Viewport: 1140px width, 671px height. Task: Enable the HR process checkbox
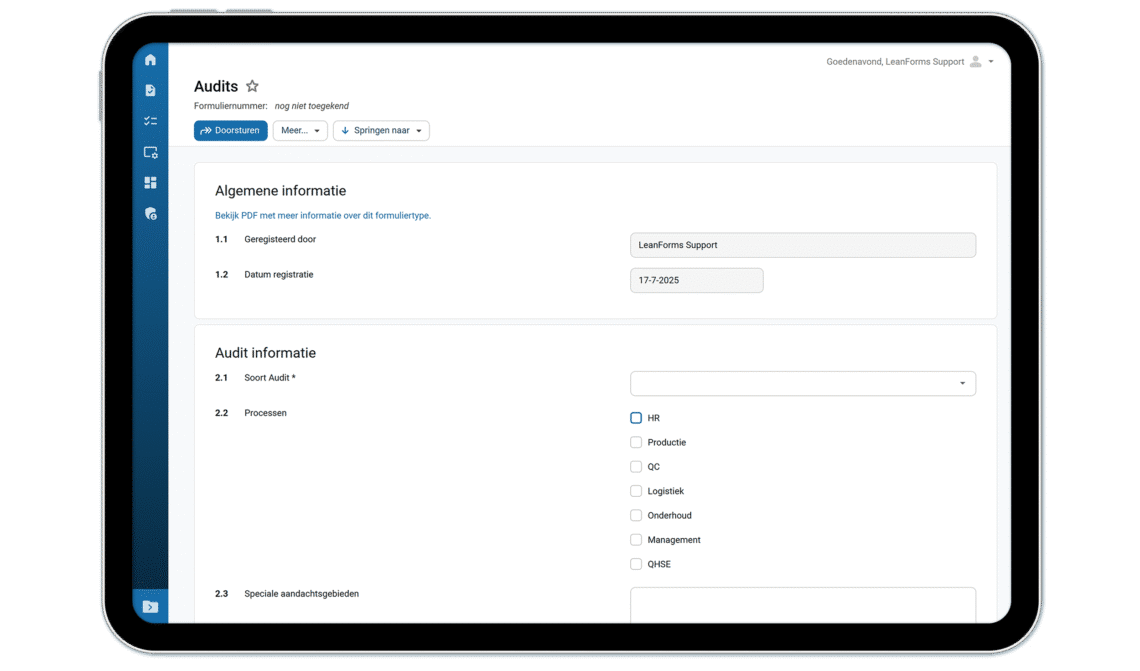tap(636, 418)
